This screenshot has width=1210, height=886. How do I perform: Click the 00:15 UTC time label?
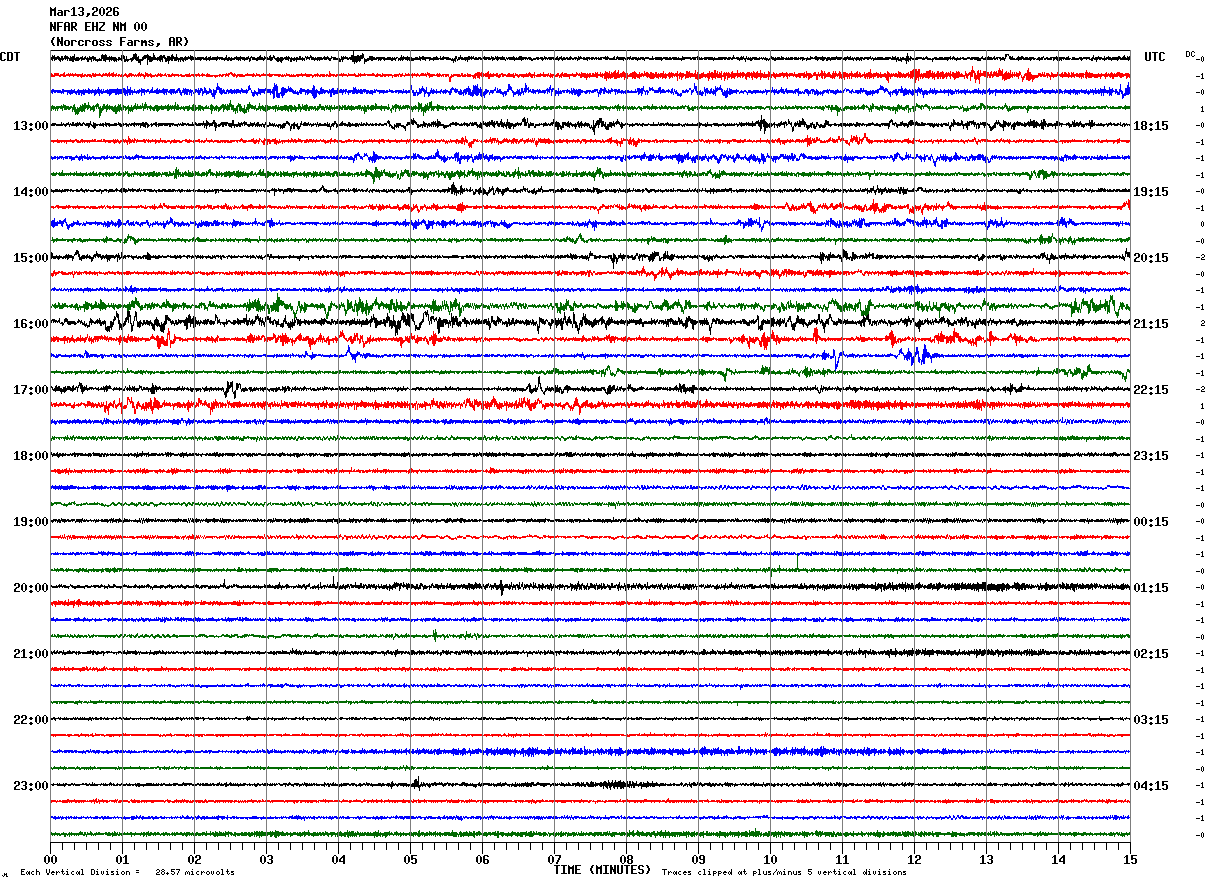point(1151,522)
